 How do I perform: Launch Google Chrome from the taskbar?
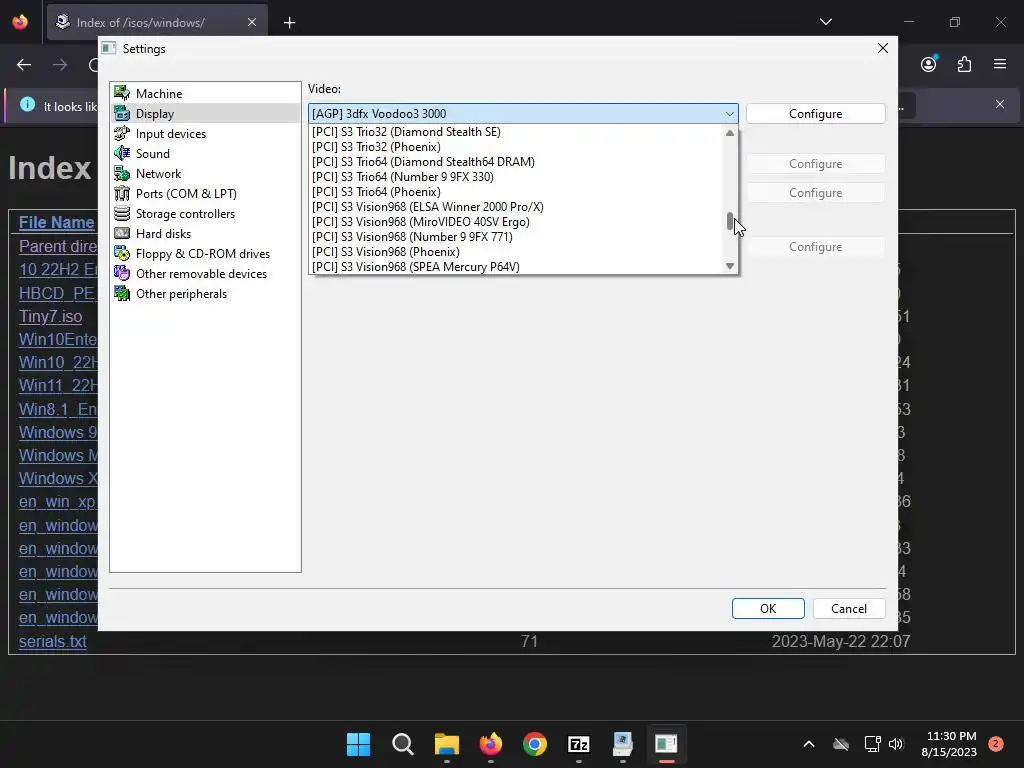pos(535,744)
